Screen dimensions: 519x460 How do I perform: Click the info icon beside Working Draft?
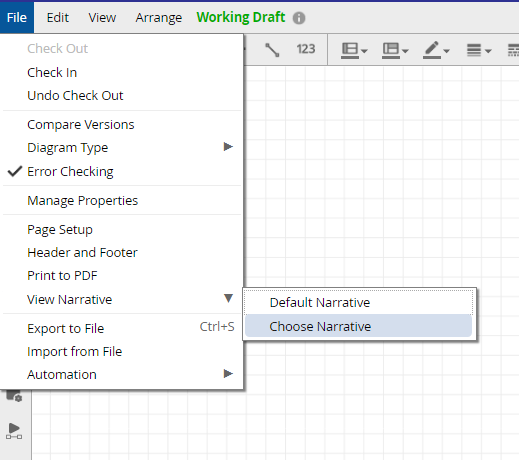click(x=299, y=18)
